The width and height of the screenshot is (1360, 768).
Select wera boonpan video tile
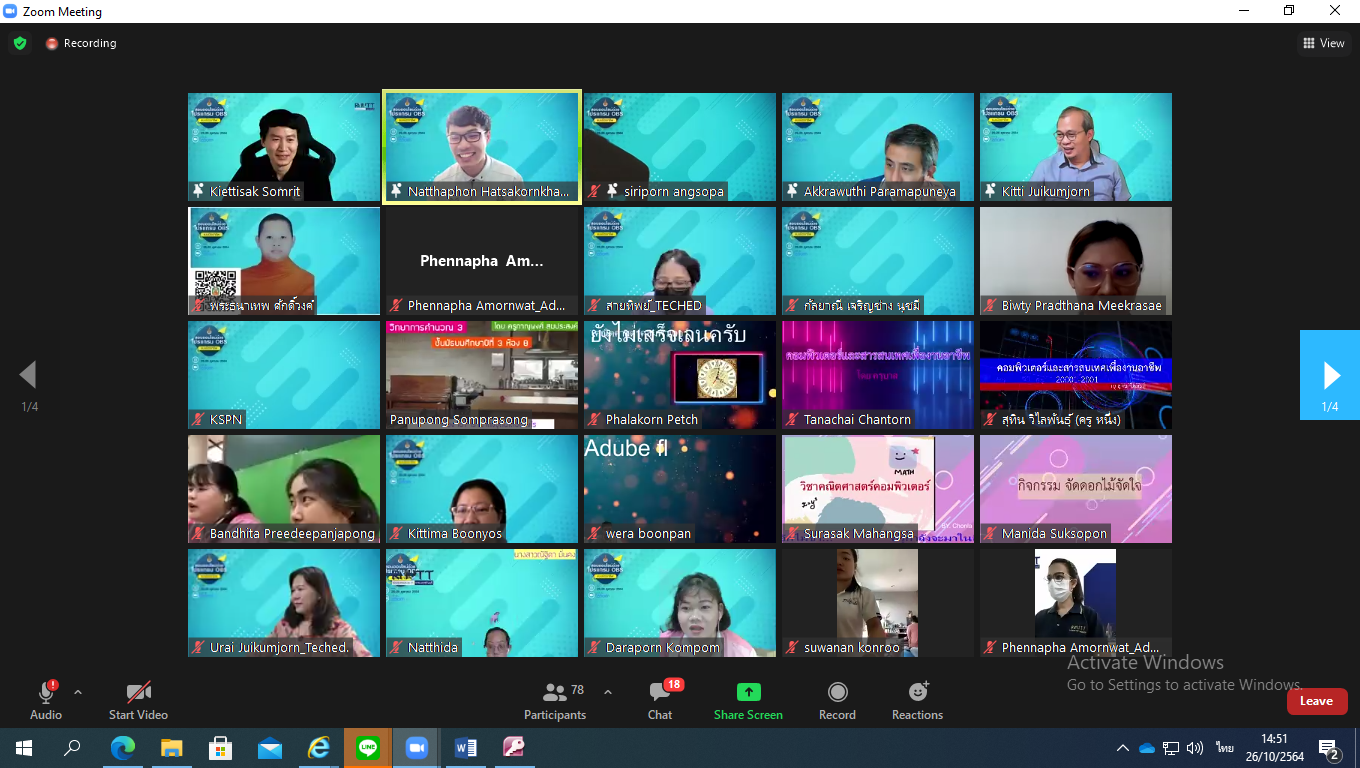(x=680, y=489)
